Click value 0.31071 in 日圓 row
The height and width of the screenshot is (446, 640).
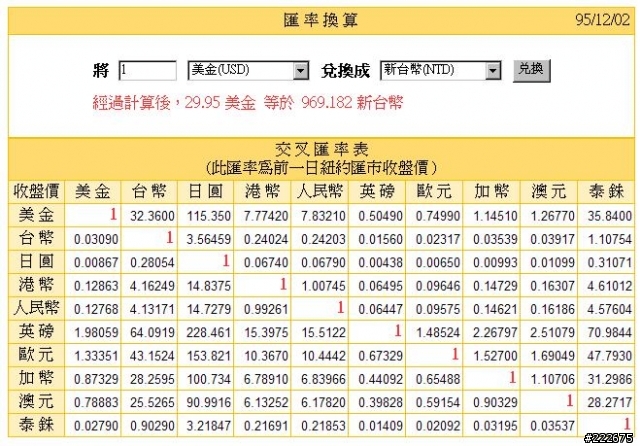tap(610, 262)
